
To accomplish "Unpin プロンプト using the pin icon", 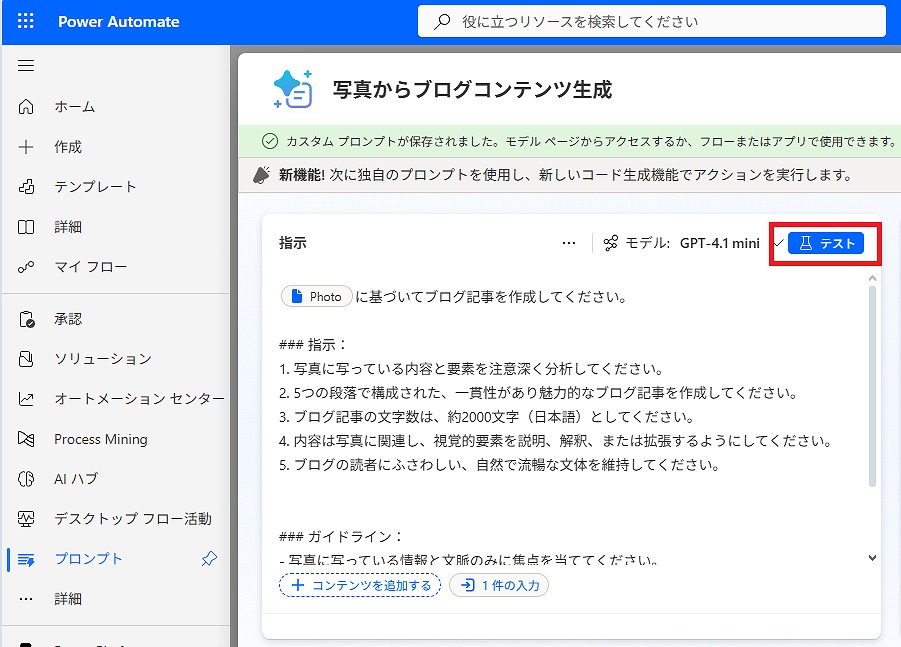I will pos(209,559).
